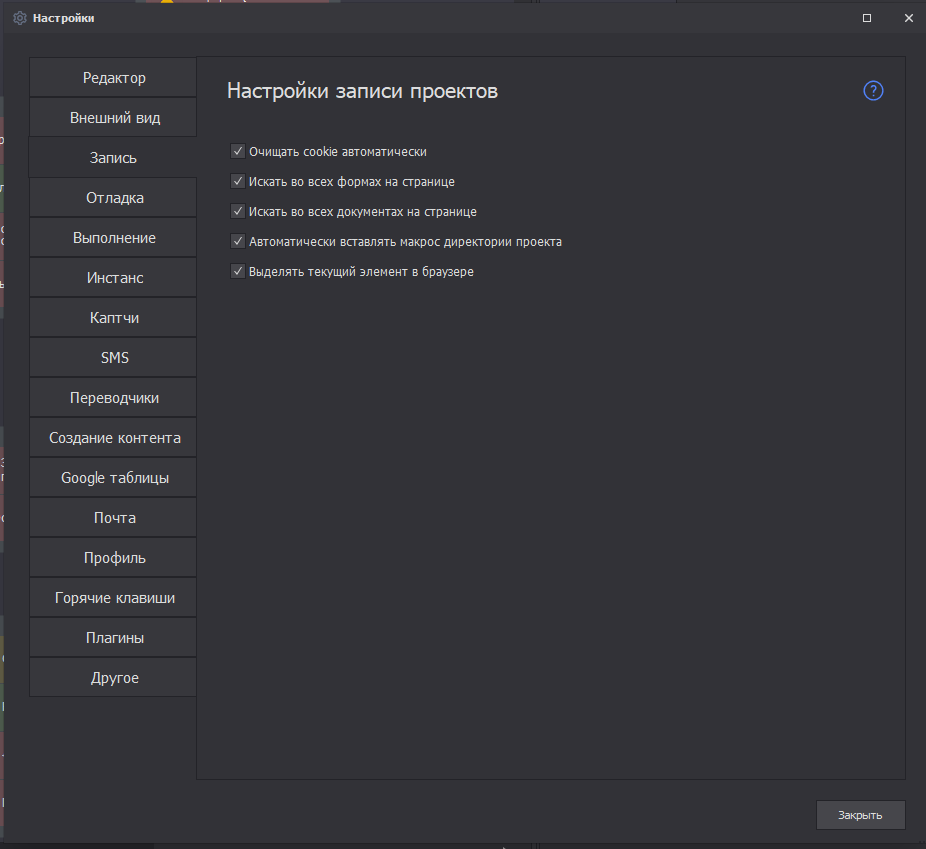Open the Горячие клавиши tab
This screenshot has width=926, height=849.
[x=114, y=598]
